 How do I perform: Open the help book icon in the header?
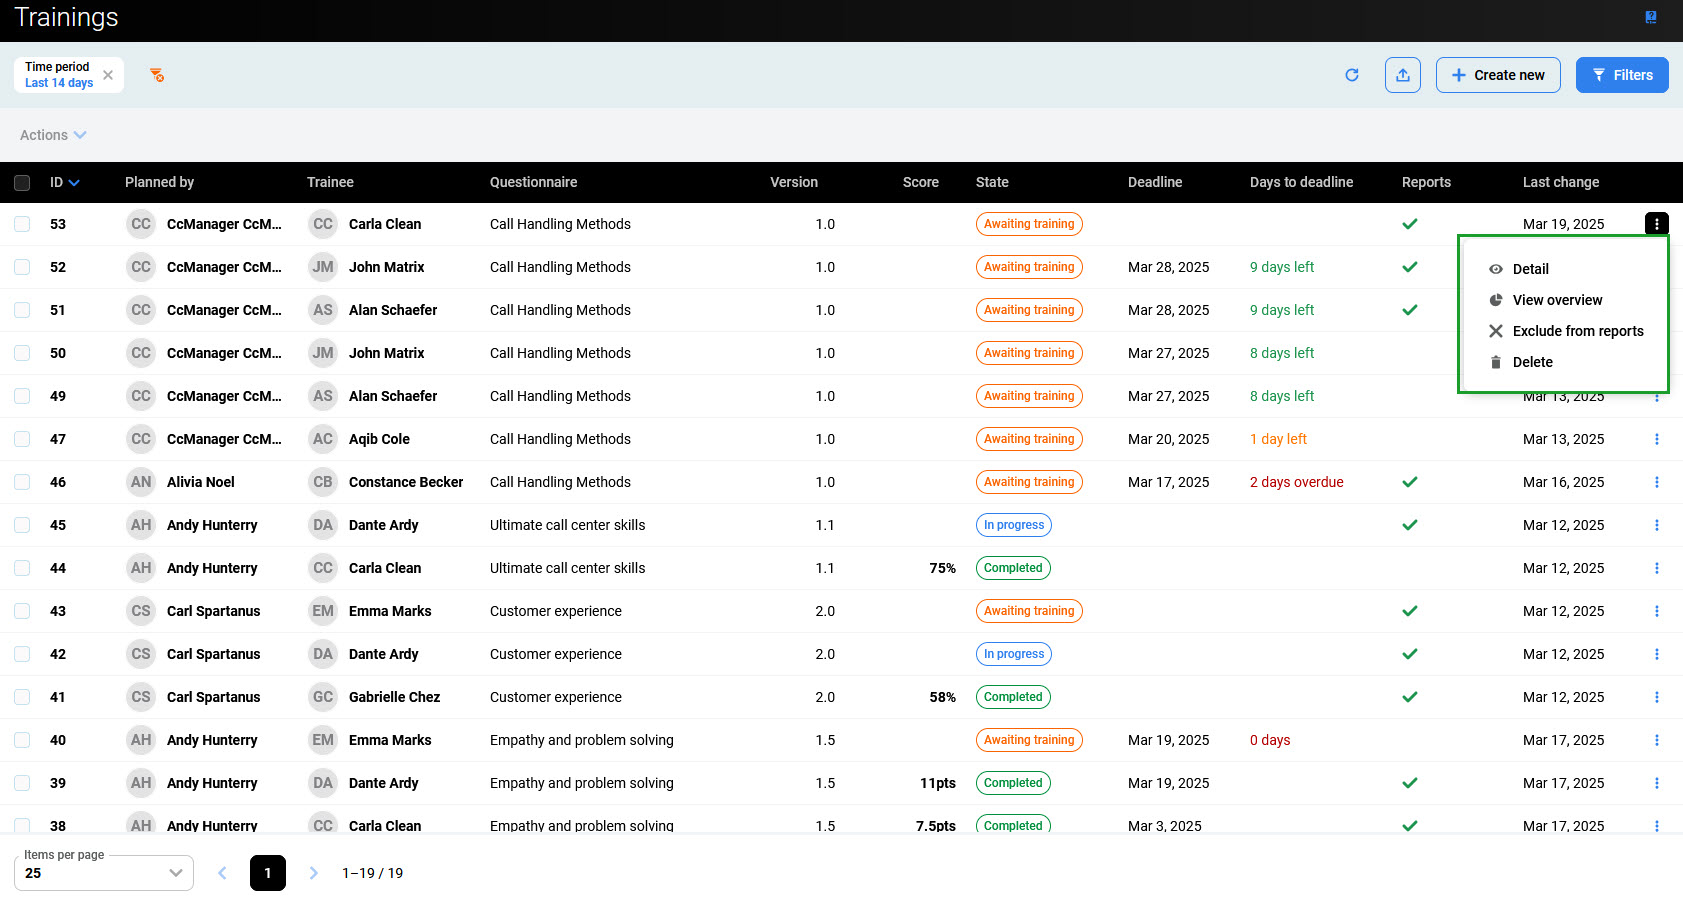[1650, 17]
